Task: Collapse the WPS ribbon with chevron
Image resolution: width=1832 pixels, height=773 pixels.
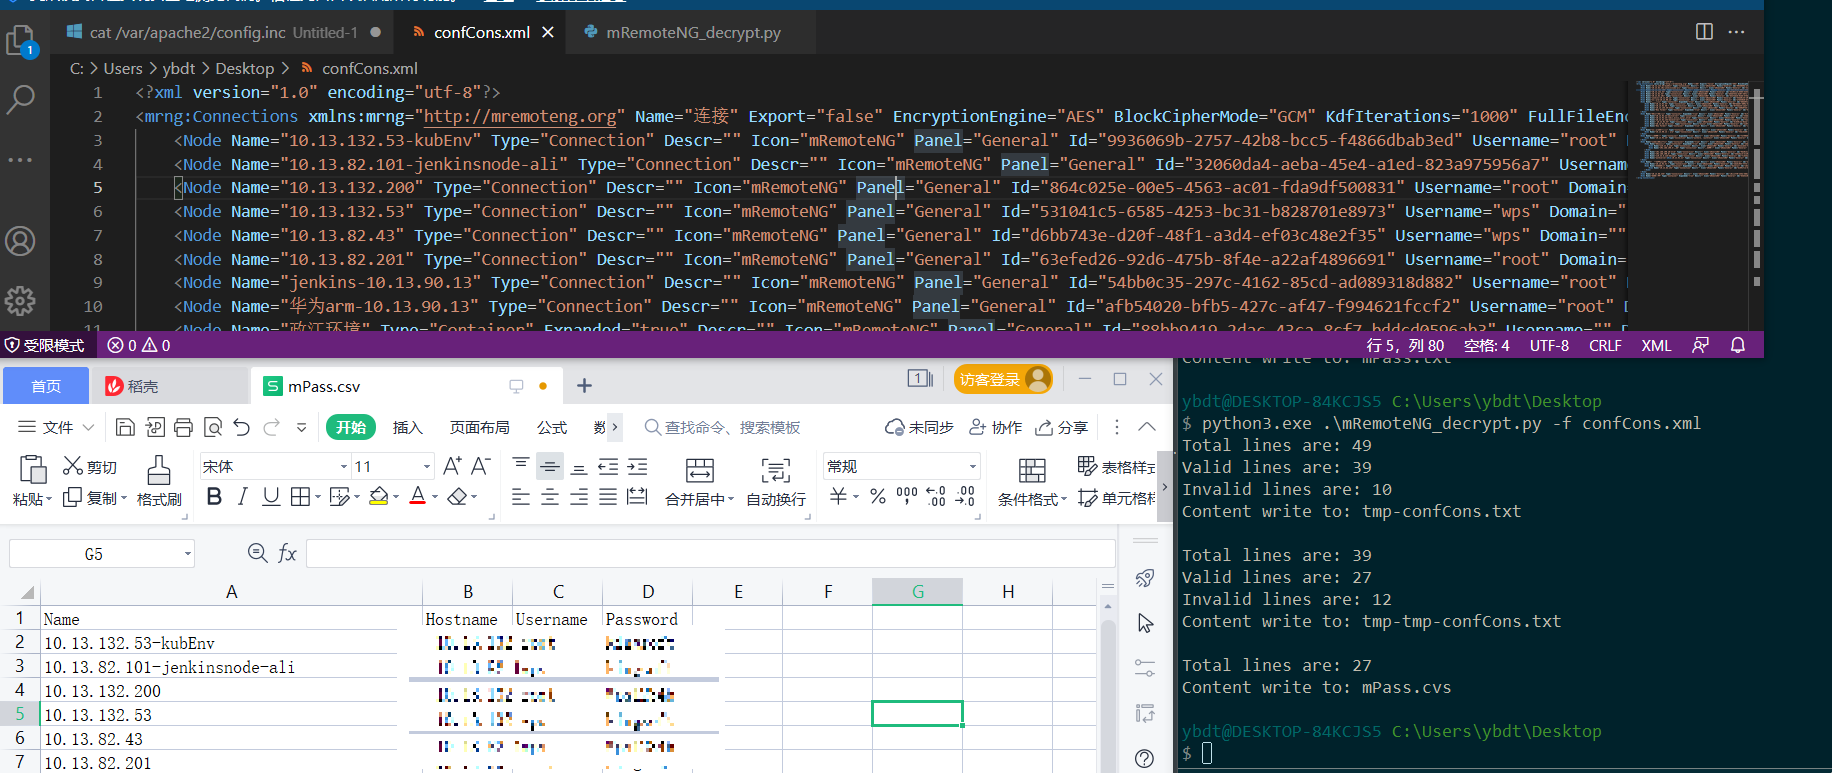Action: click(1147, 426)
